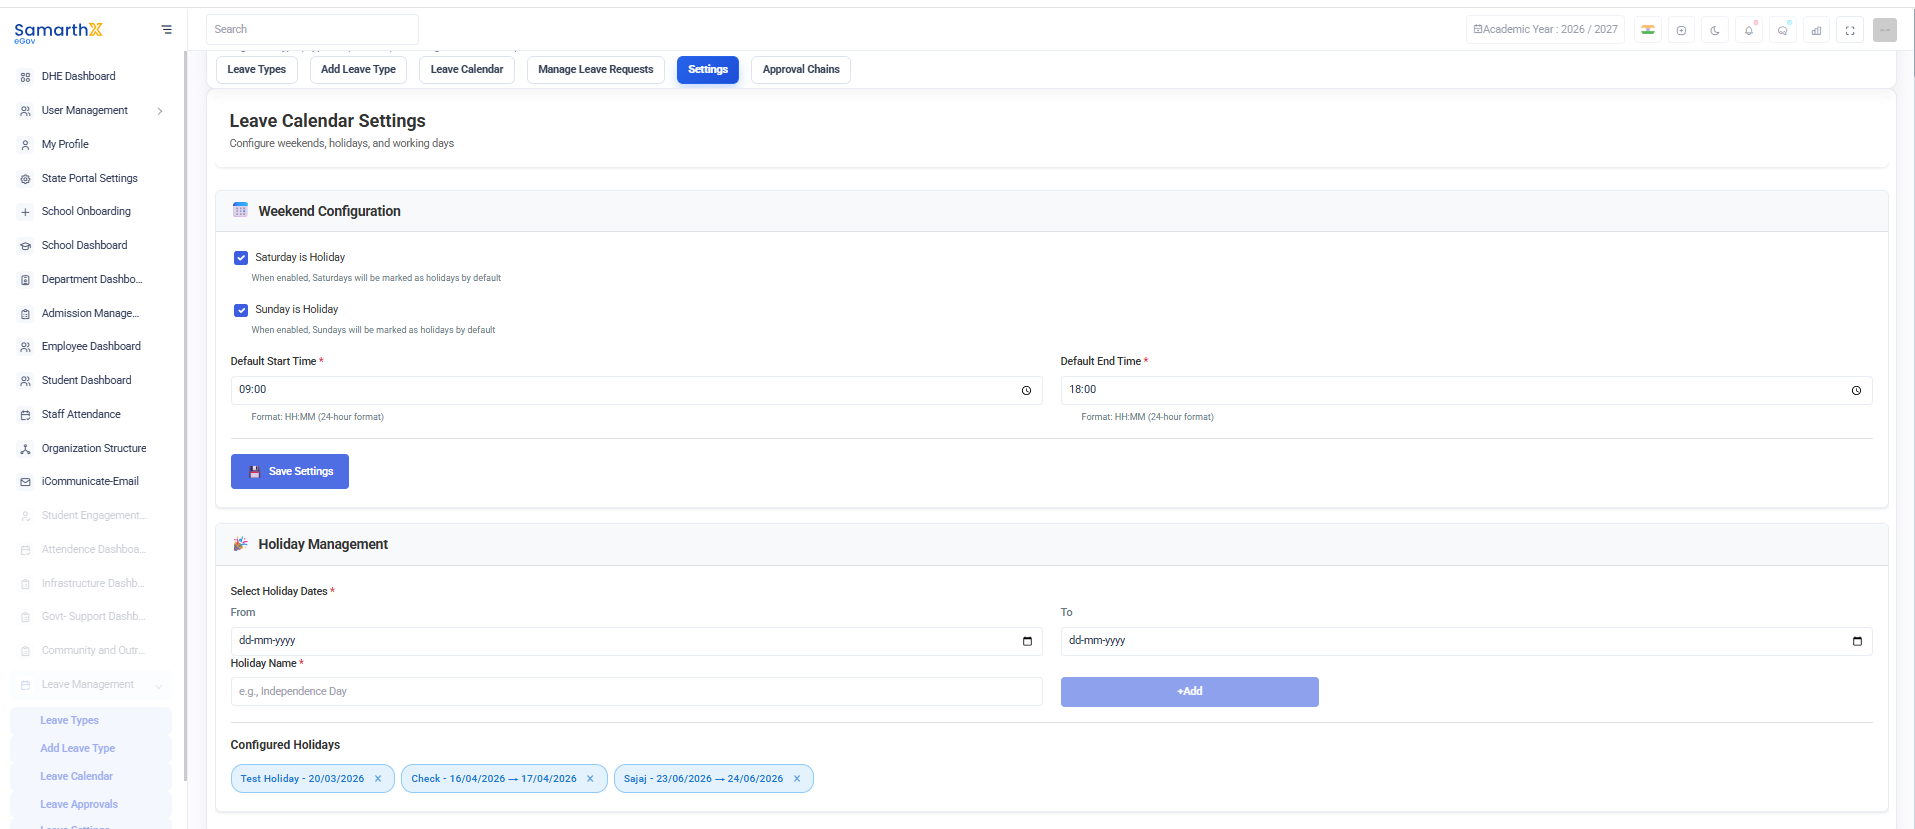Enter fullscreen mode via header icon
1915x829 pixels.
click(x=1850, y=30)
